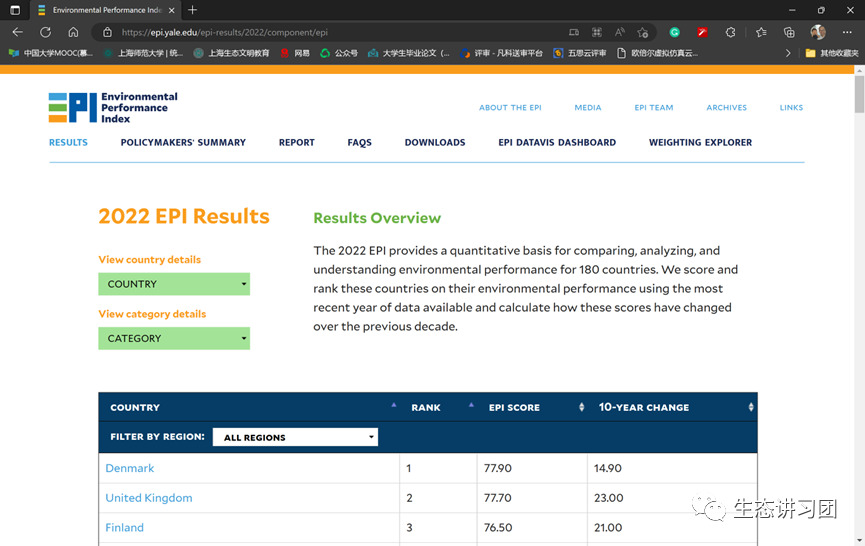Expand the bookmarks bar overflow chevron
Viewport: 865px width, 546px height.
(x=788, y=53)
